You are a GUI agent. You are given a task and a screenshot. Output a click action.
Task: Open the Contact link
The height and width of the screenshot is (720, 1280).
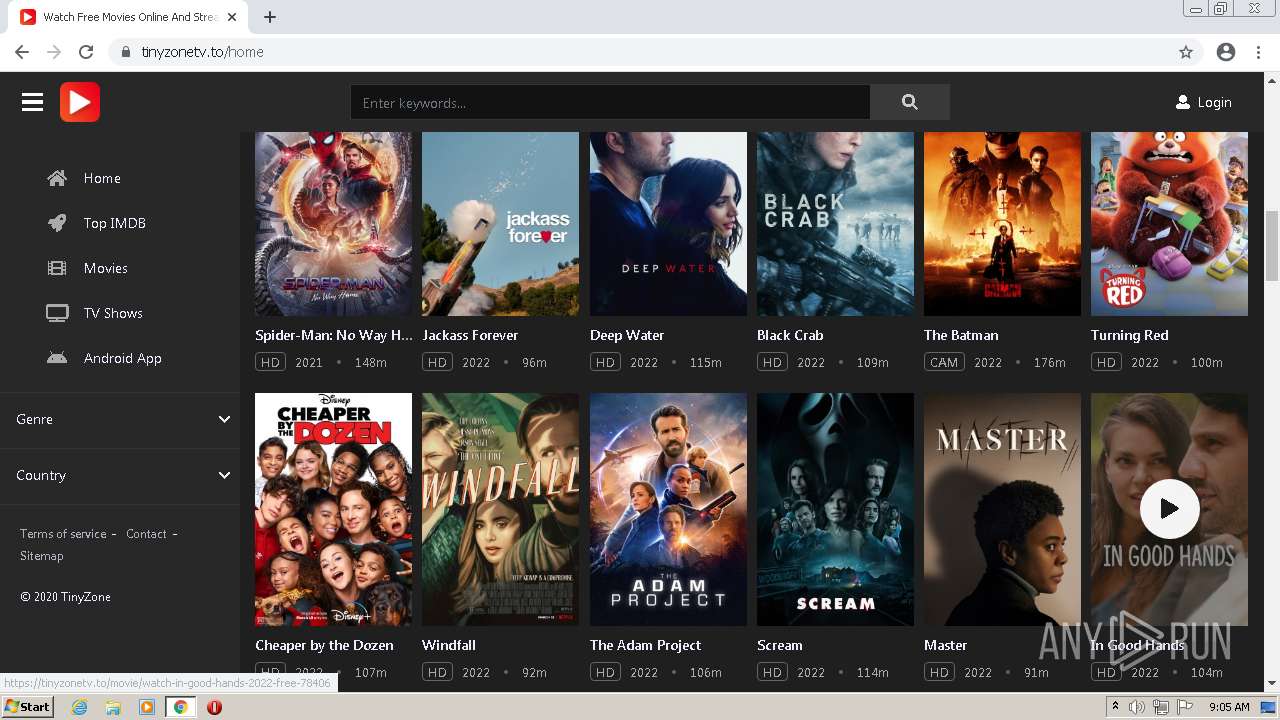pyautogui.click(x=146, y=534)
